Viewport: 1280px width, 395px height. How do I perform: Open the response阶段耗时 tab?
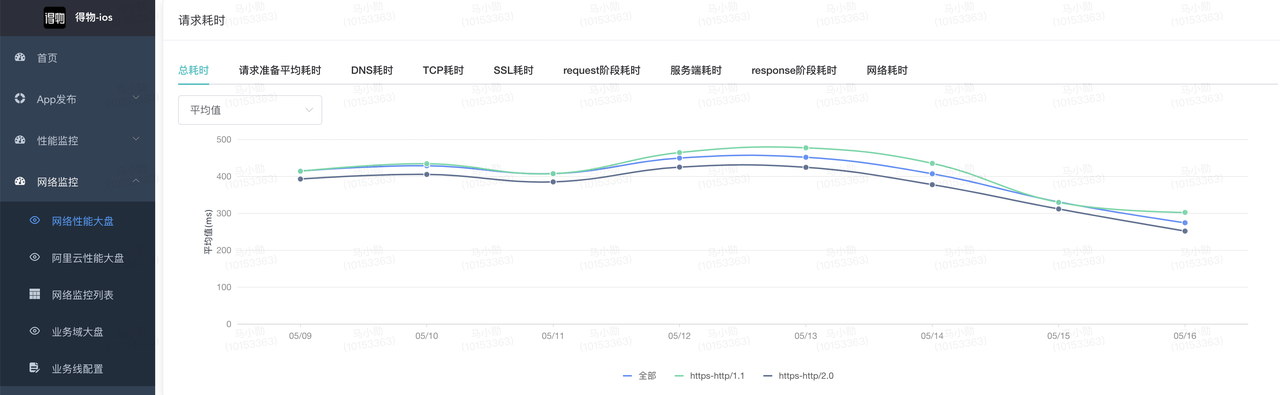(794, 71)
